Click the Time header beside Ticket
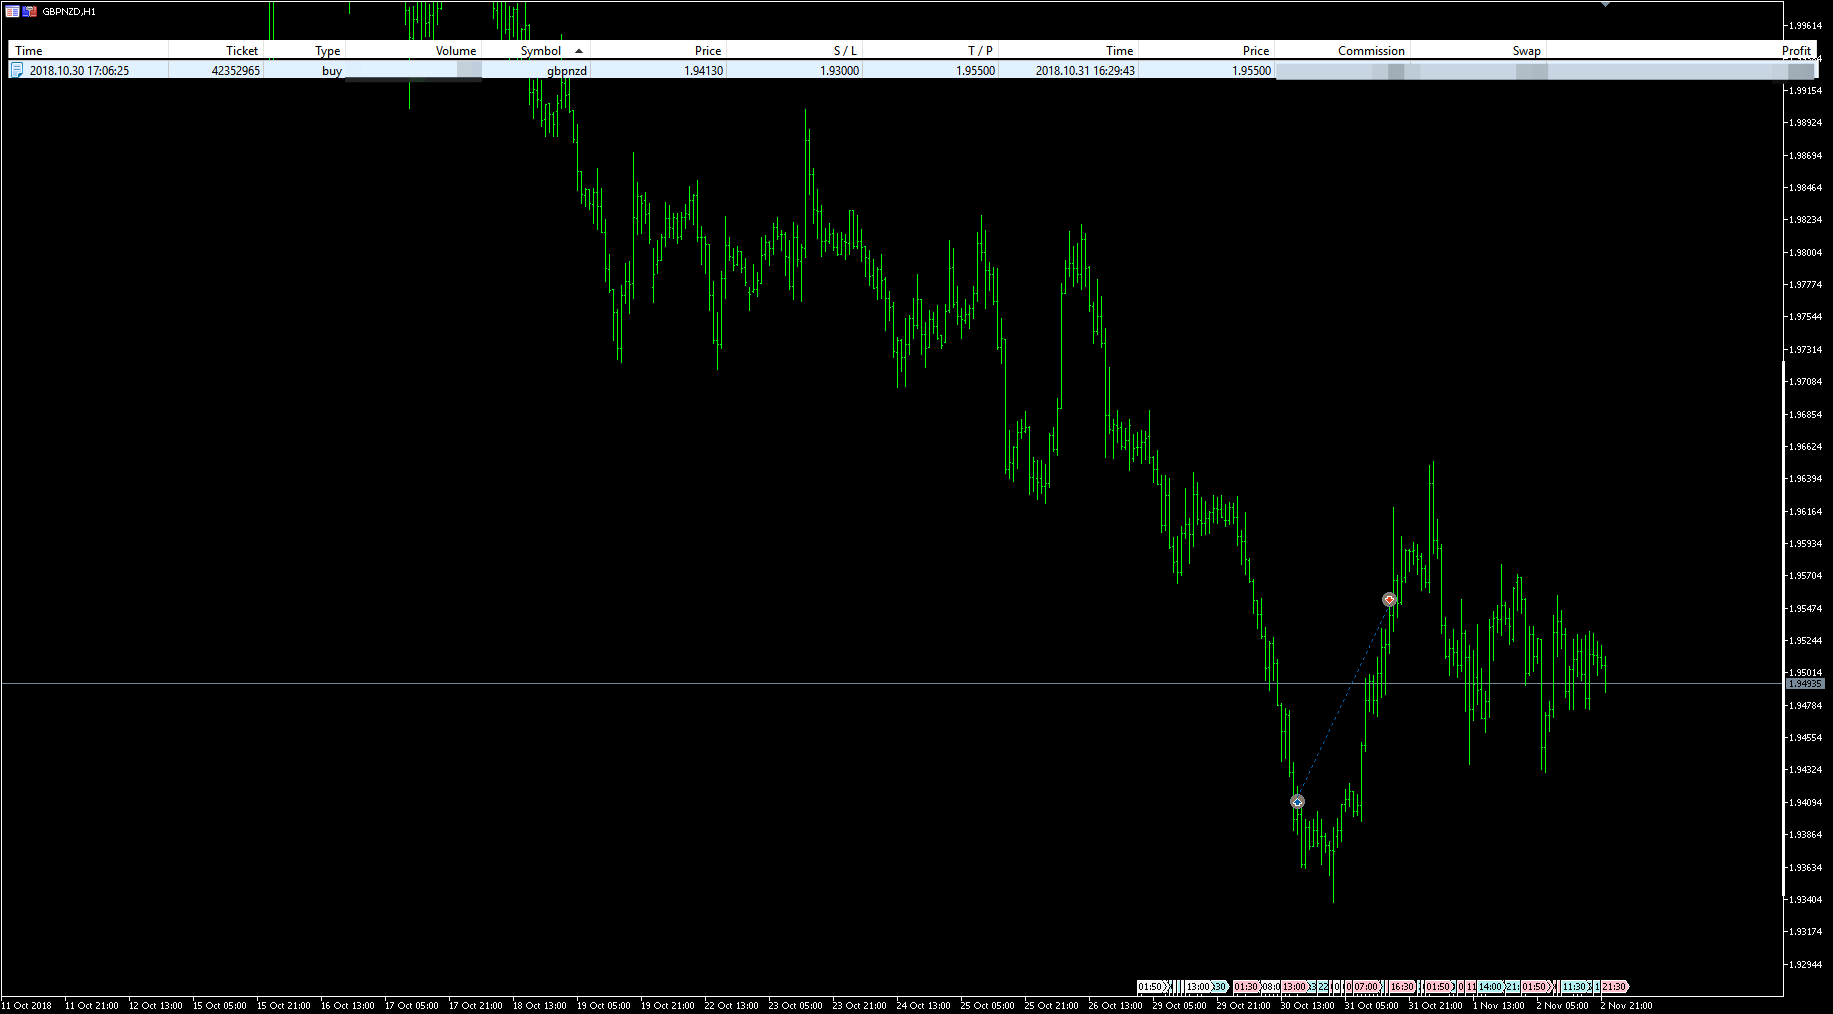This screenshot has height=1014, width=1833. coord(29,51)
